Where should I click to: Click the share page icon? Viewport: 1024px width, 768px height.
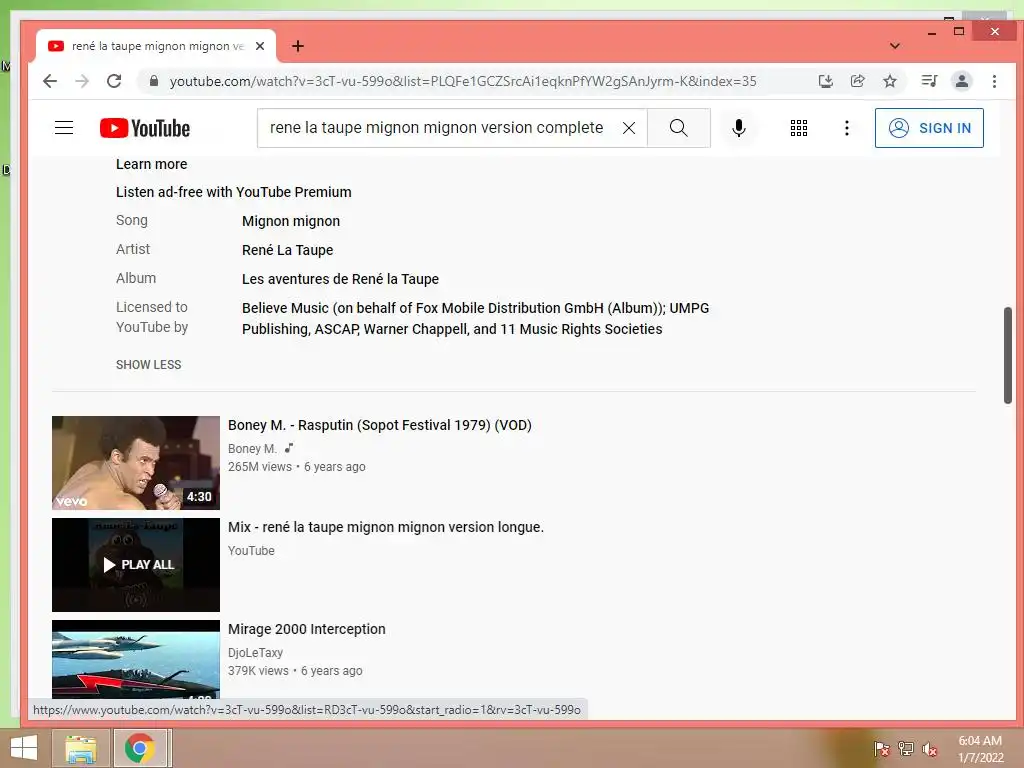[x=857, y=81]
